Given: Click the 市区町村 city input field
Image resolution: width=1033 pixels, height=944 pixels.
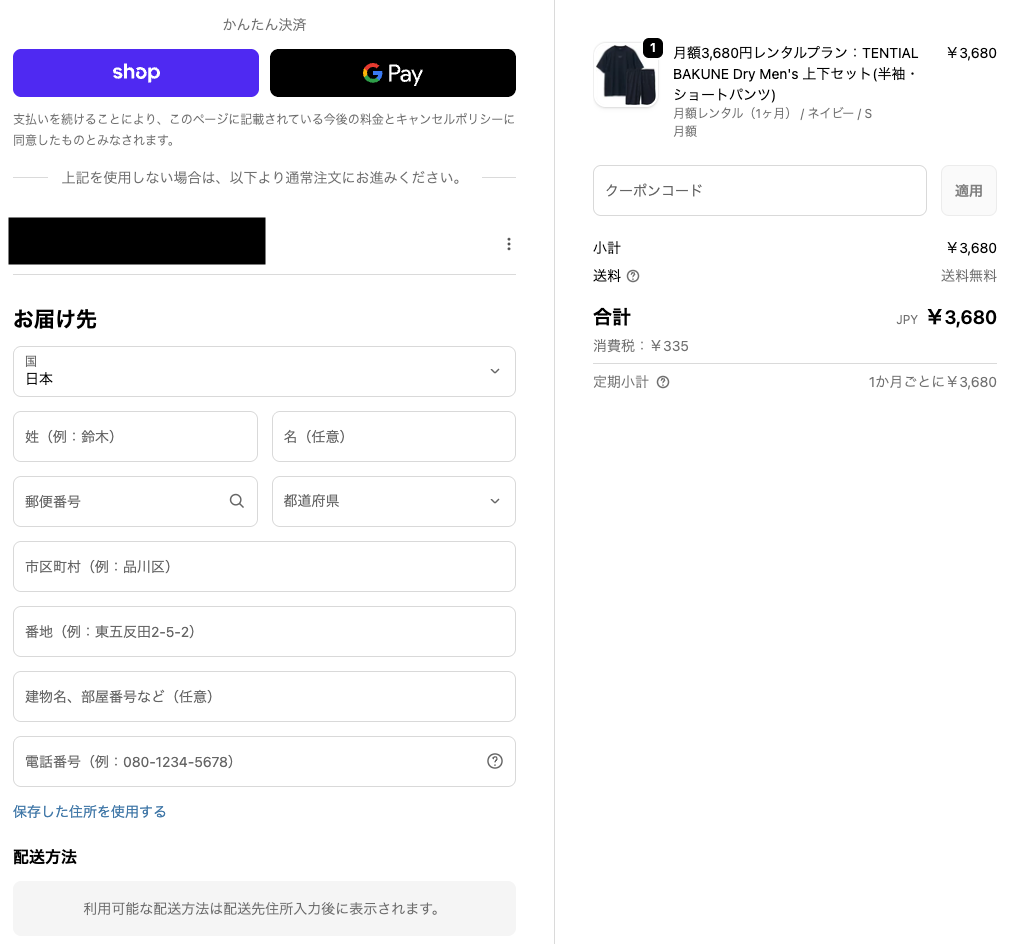Looking at the screenshot, I should tap(264, 566).
